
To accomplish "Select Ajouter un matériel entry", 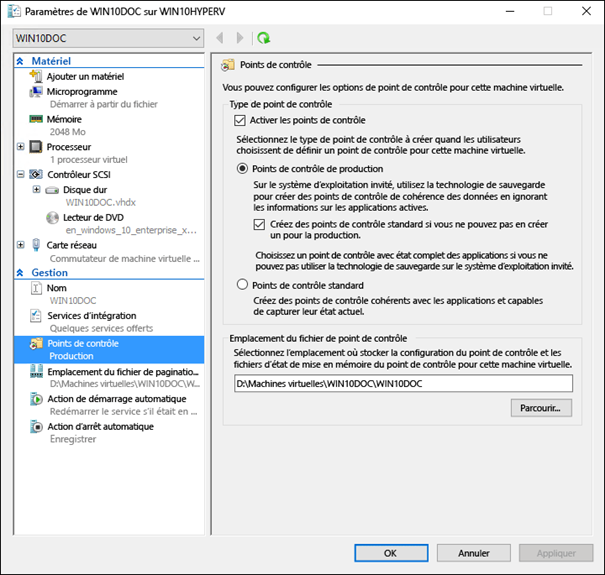I will pyautogui.click(x=85, y=76).
